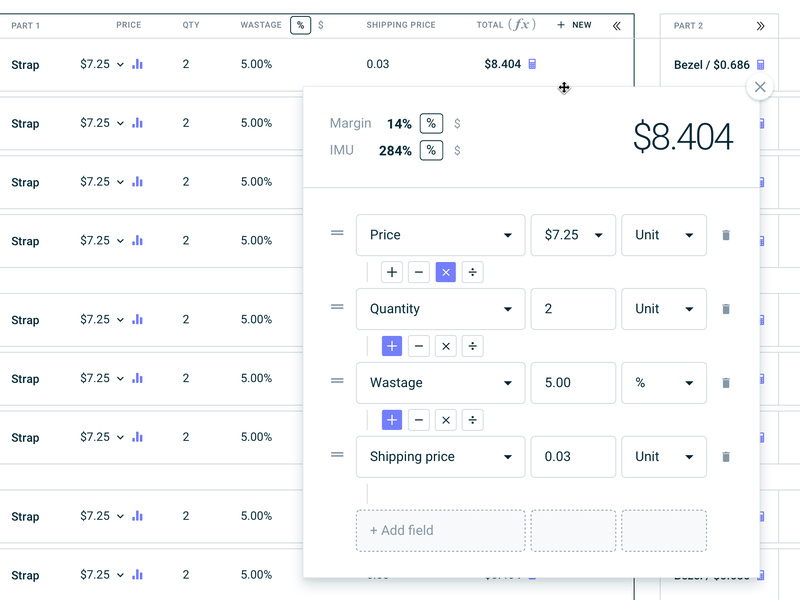The width and height of the screenshot is (800, 600).
Task: Click the Shipping Price column header
Action: click(401, 25)
